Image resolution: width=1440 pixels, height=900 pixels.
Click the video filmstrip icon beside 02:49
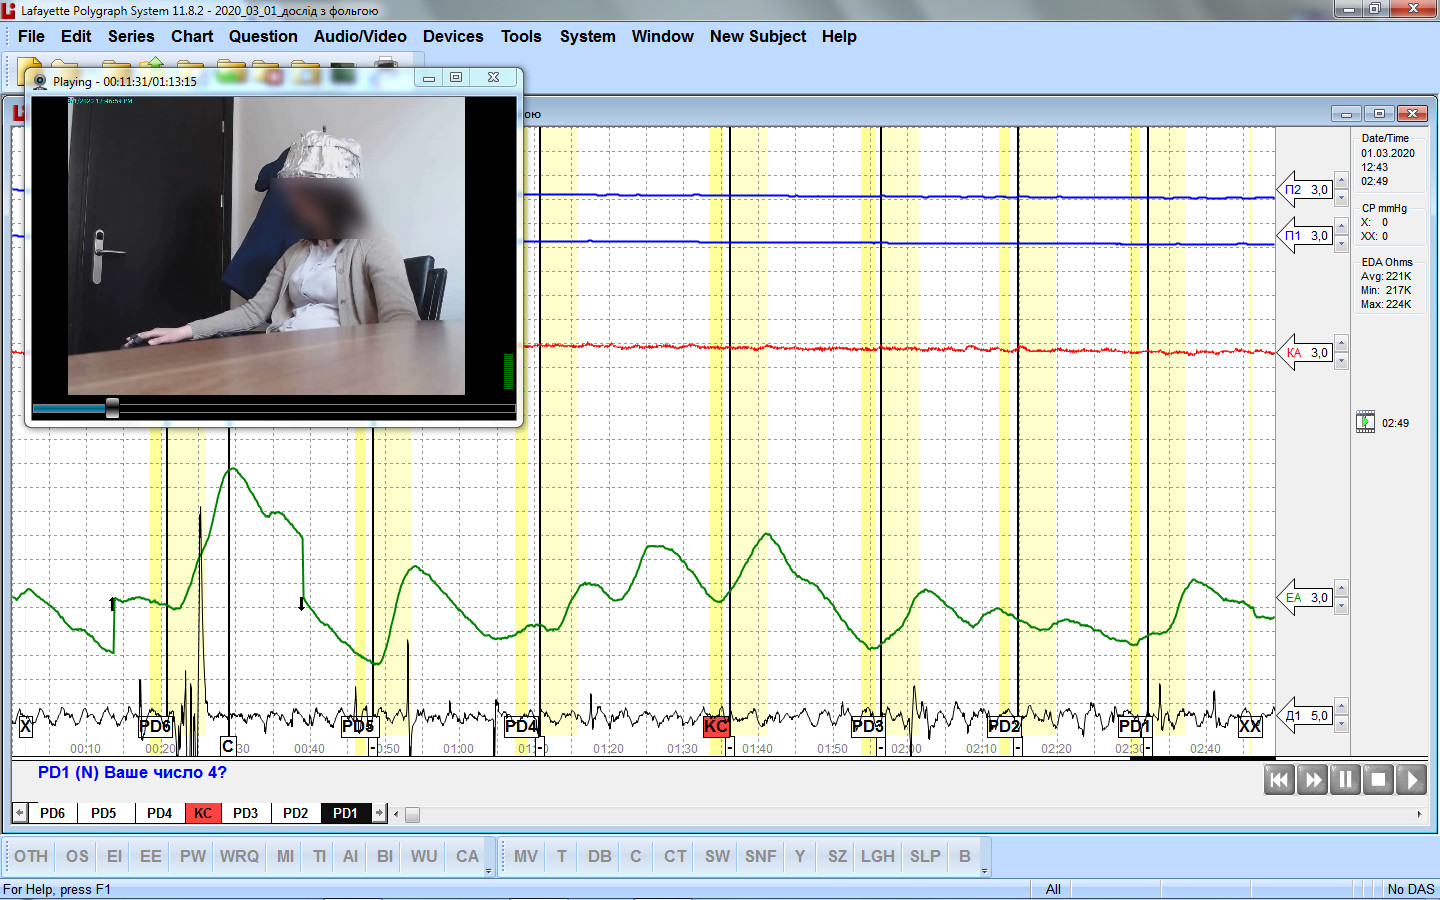click(1365, 423)
